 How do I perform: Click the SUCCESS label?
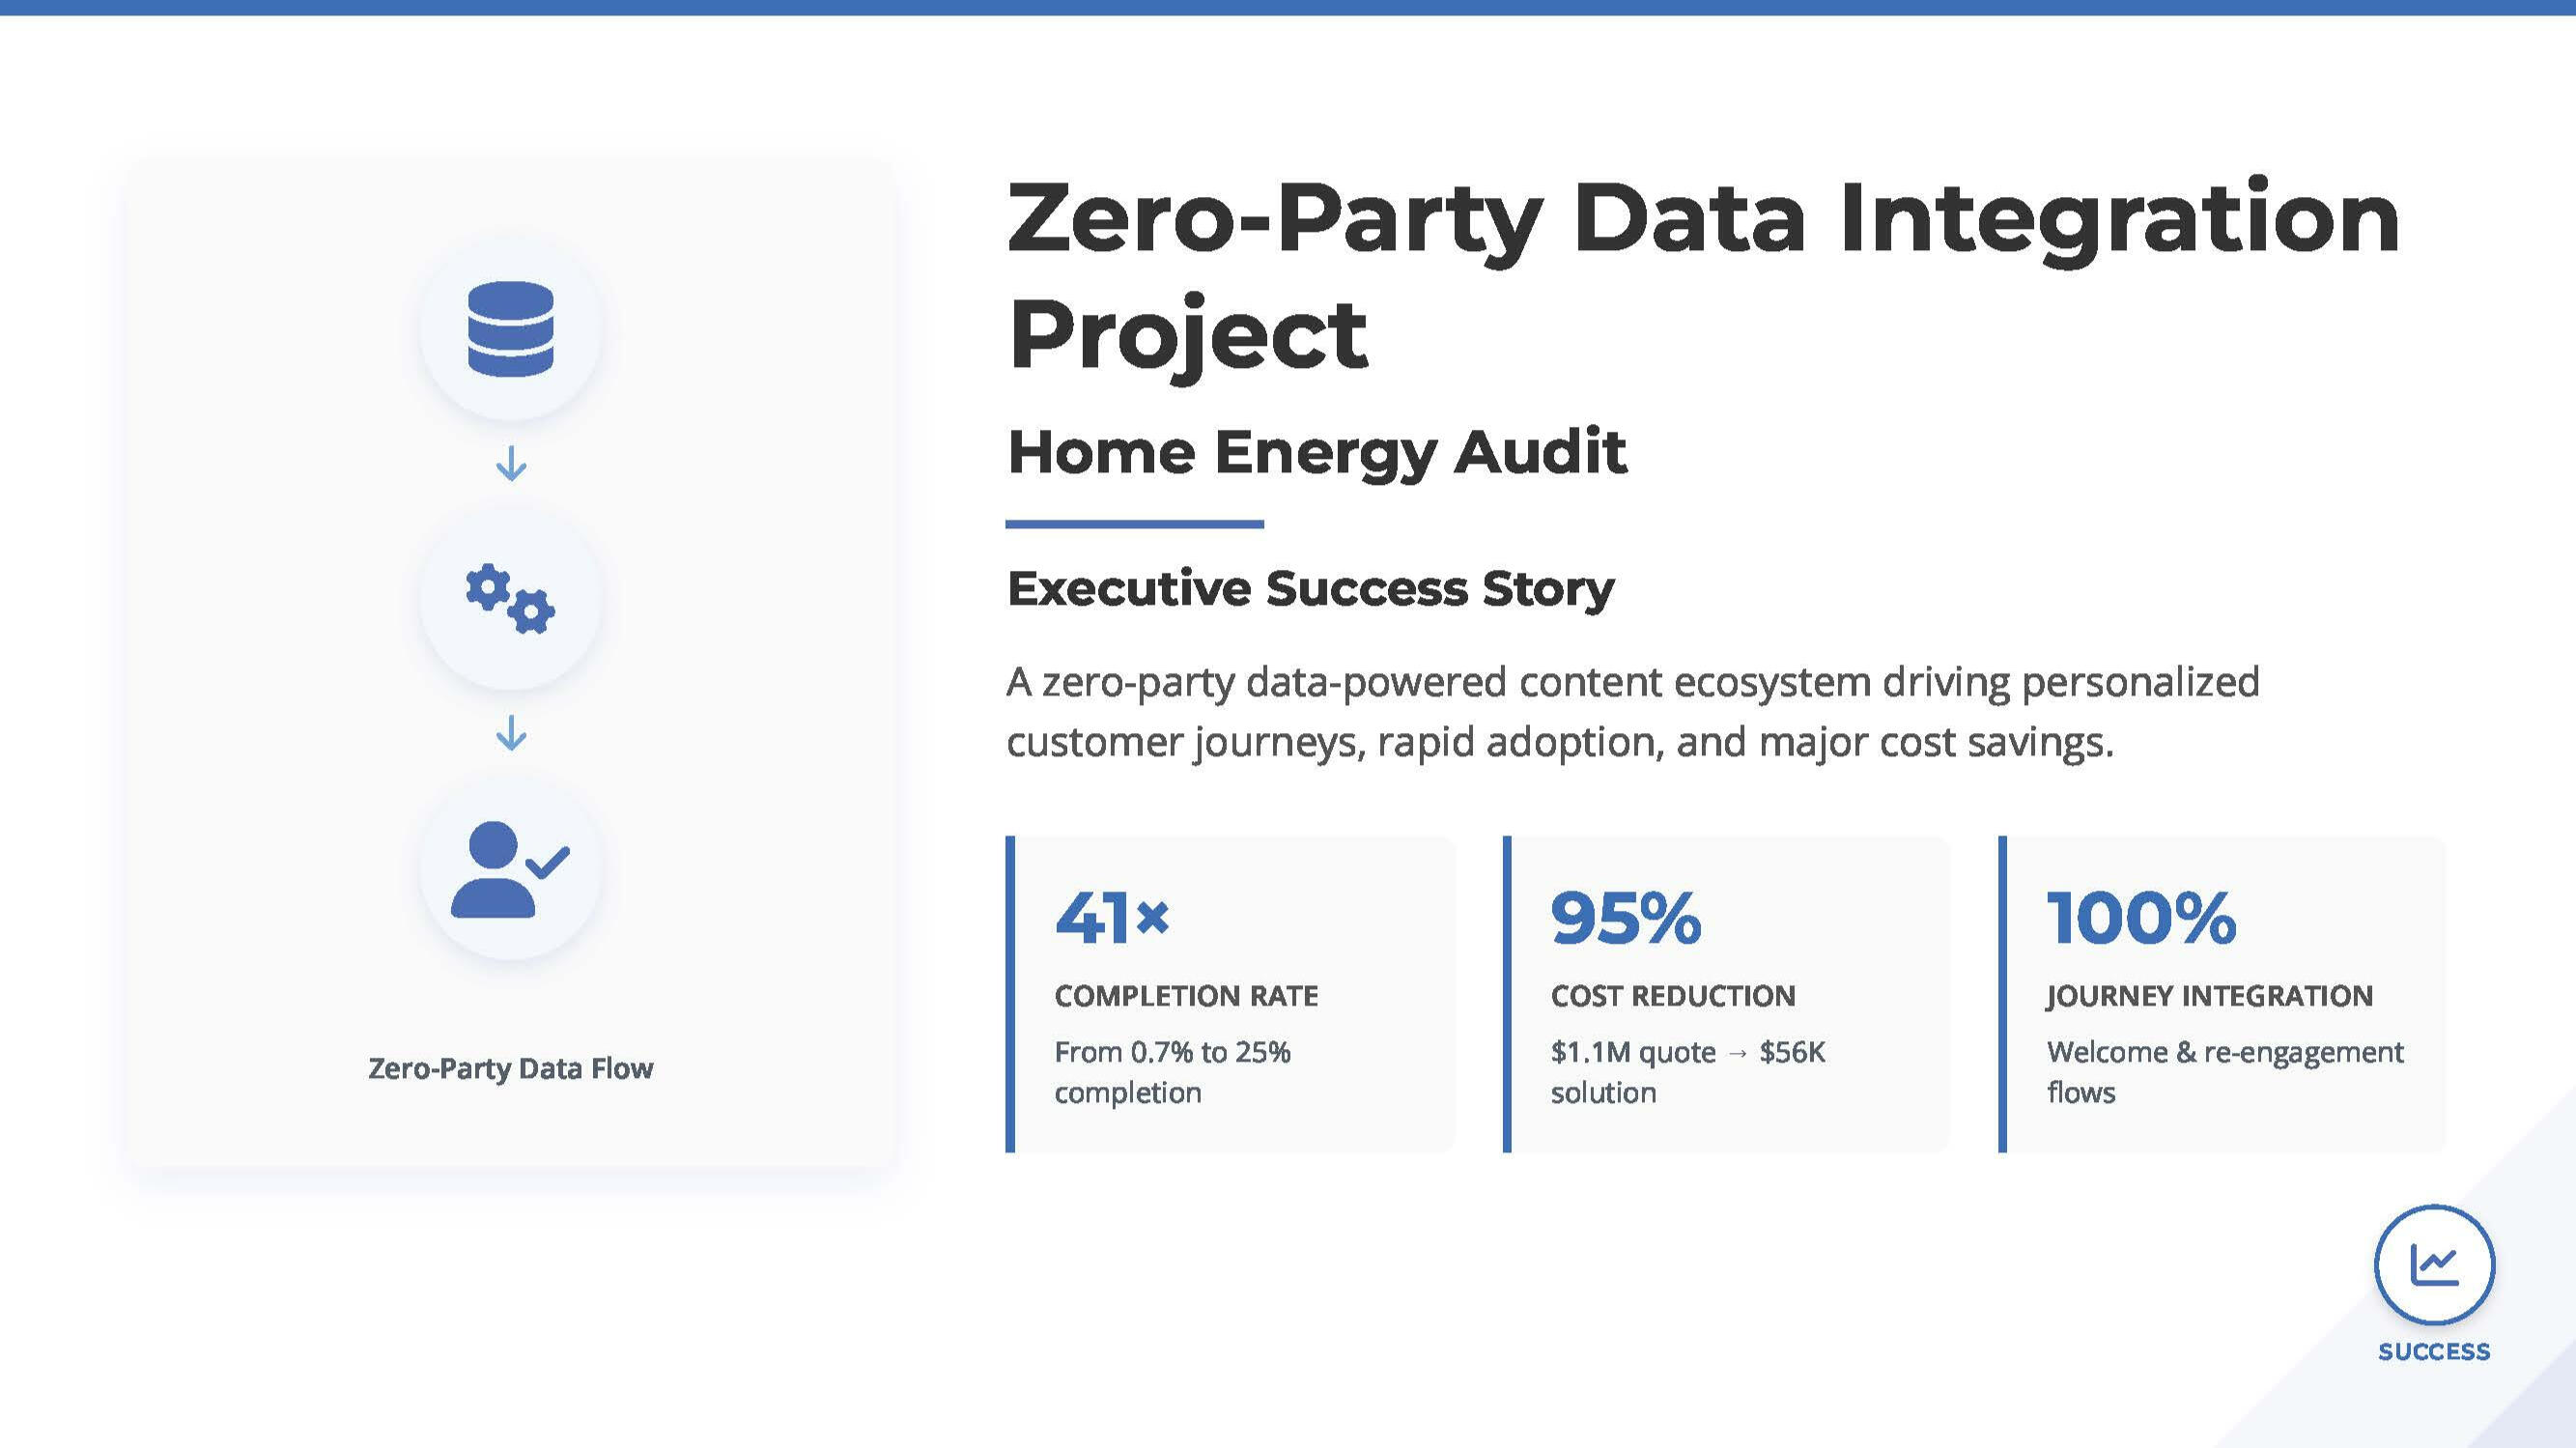2434,1351
